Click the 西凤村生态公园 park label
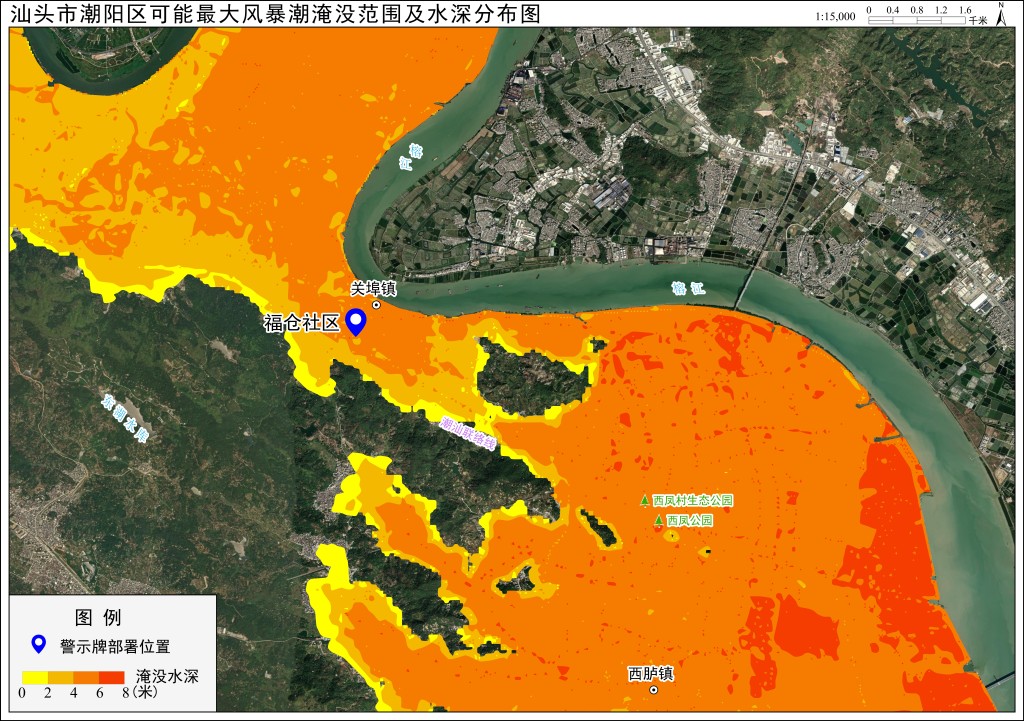Screen dimensions: 1024x721 (693, 500)
